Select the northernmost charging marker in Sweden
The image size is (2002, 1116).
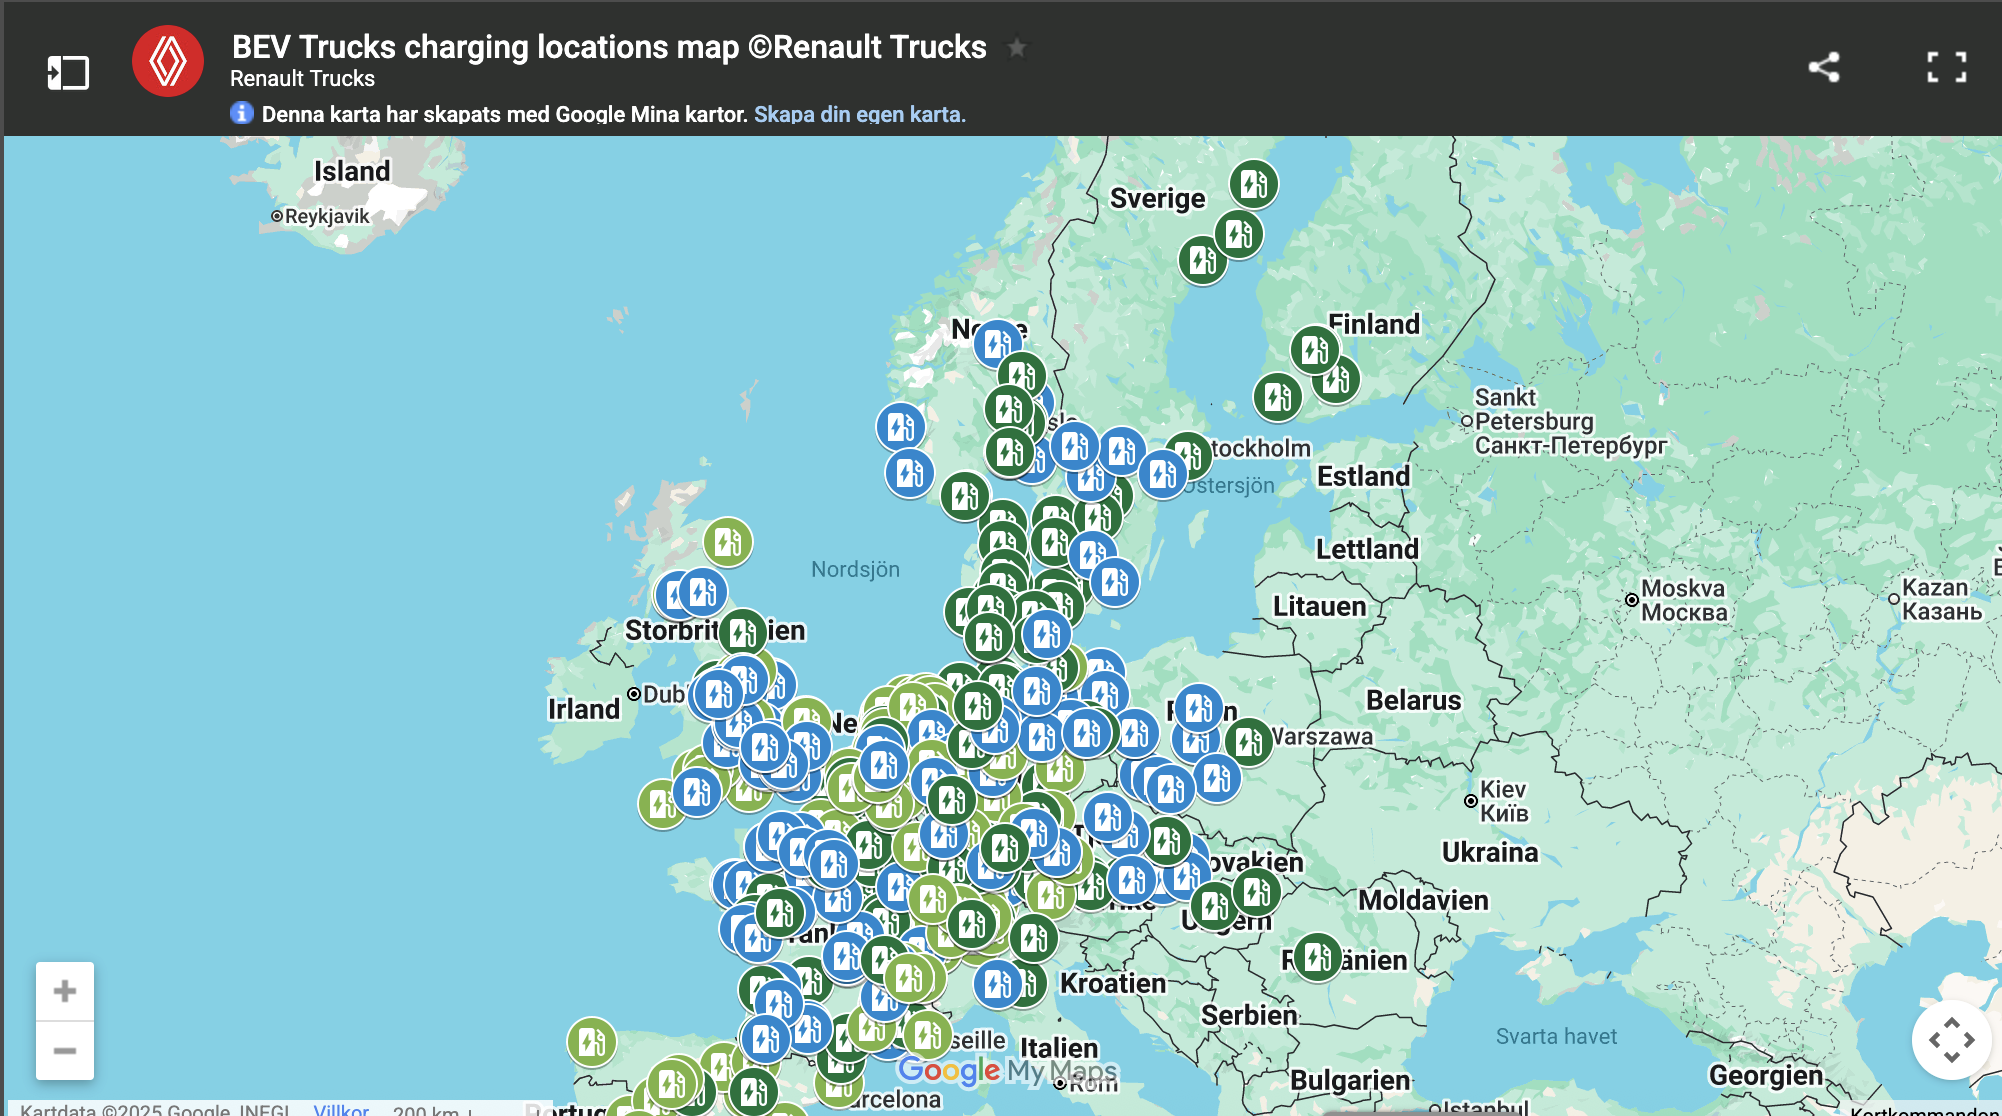[1253, 183]
